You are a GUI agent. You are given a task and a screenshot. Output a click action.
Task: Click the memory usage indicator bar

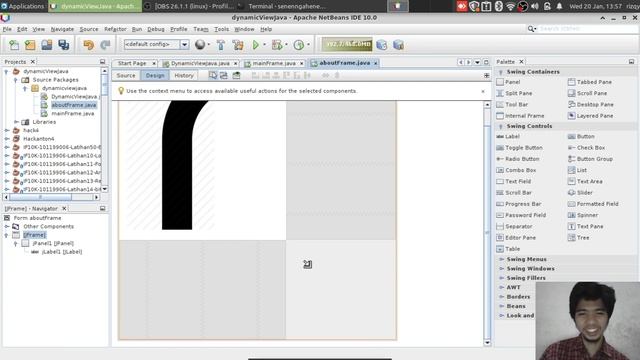click(x=347, y=44)
